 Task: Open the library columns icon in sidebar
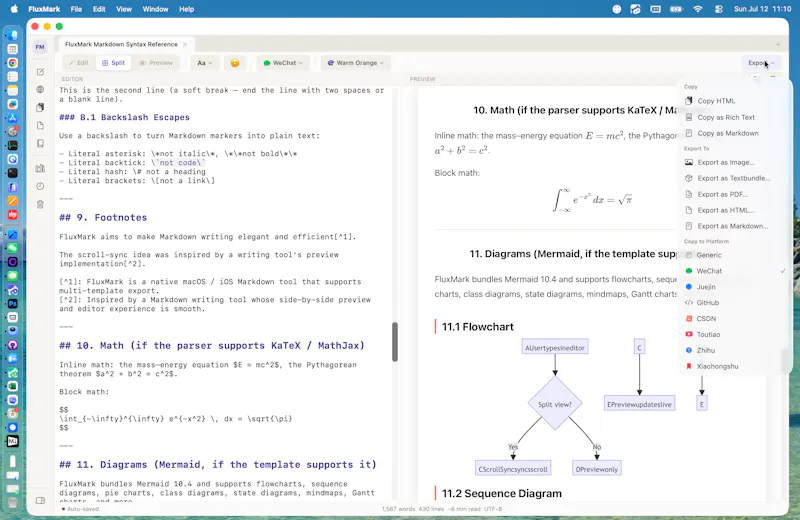(40, 168)
